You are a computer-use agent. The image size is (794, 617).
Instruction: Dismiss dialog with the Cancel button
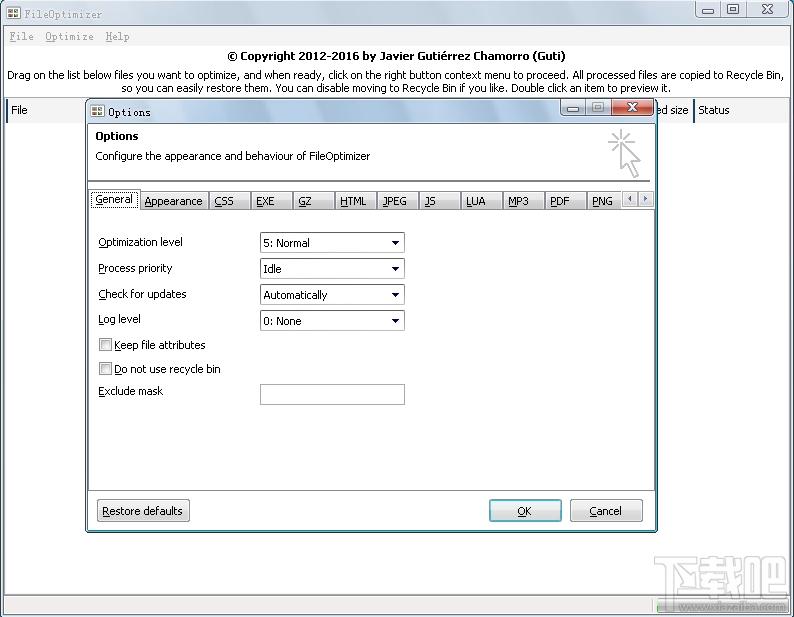(606, 511)
